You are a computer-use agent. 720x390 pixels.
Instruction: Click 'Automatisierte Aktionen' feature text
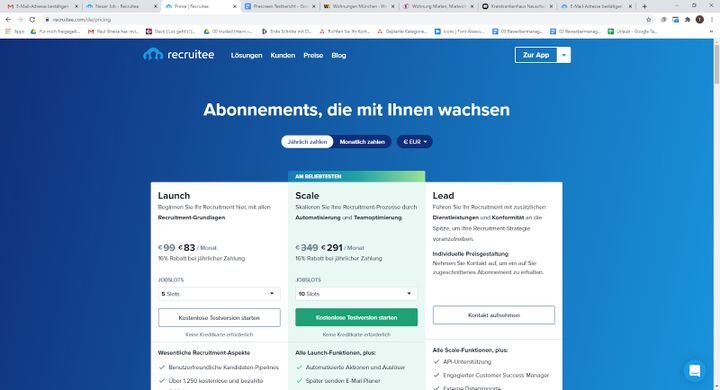coord(355,367)
